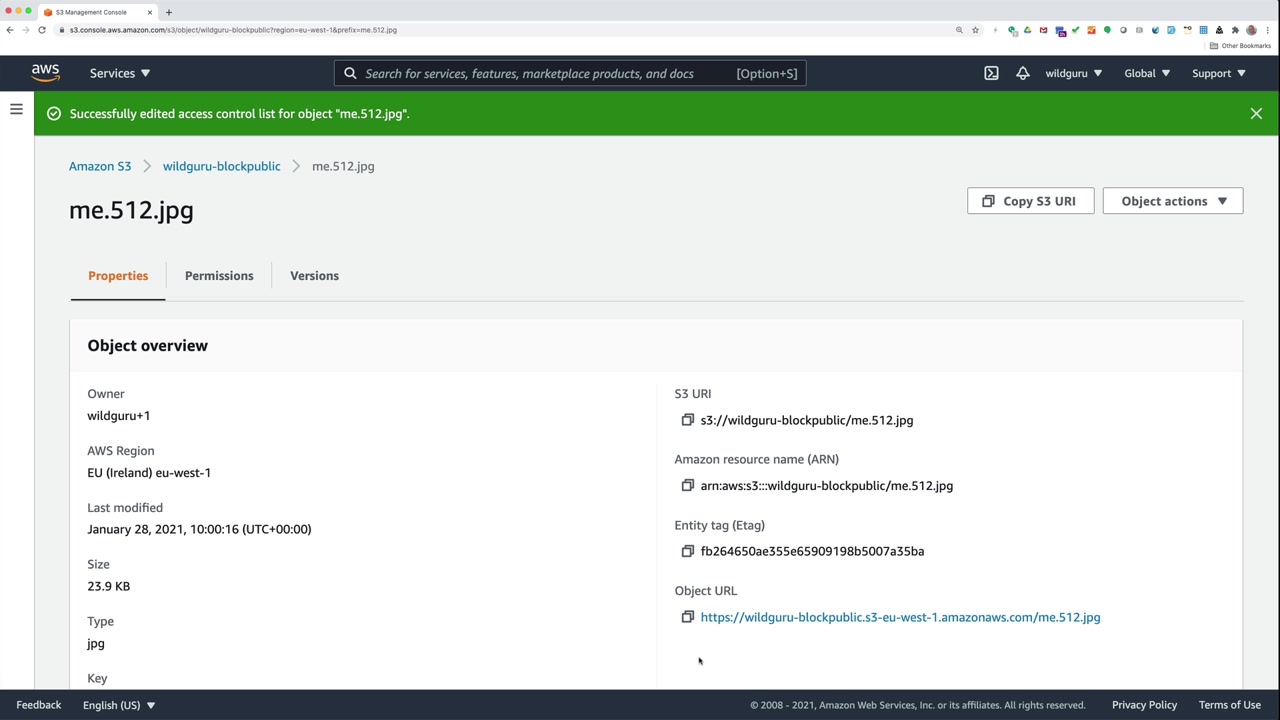1280x720 pixels.
Task: Click the search magnifier icon in AWS header
Action: point(350,73)
